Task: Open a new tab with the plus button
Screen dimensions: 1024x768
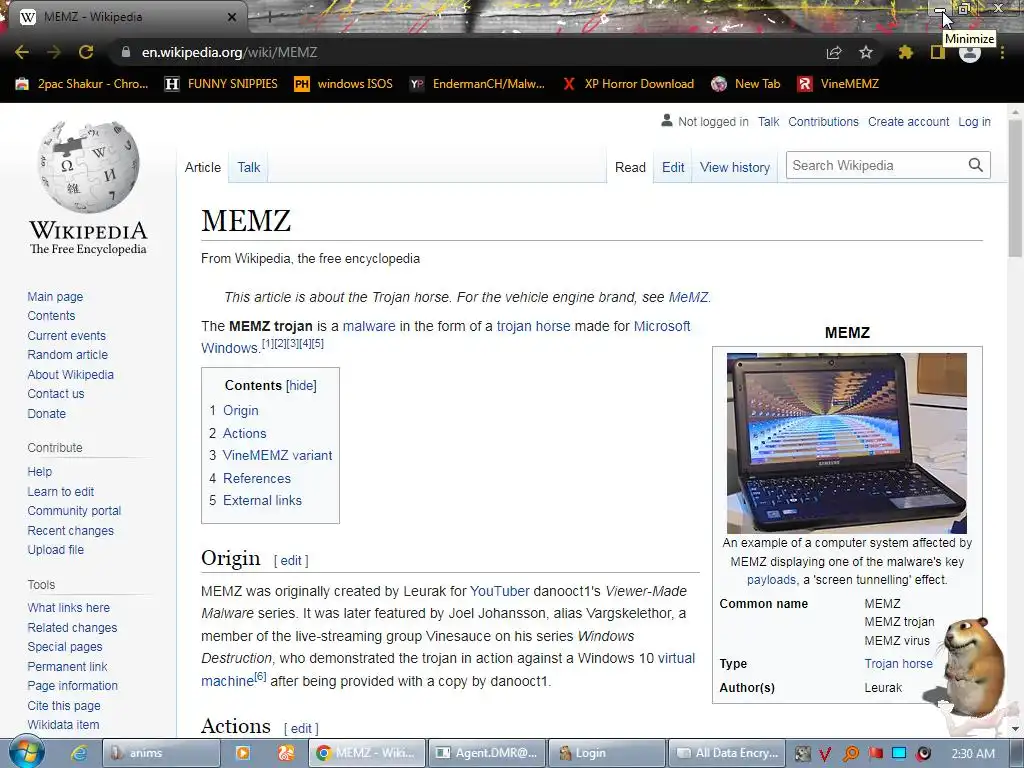Action: click(x=268, y=16)
